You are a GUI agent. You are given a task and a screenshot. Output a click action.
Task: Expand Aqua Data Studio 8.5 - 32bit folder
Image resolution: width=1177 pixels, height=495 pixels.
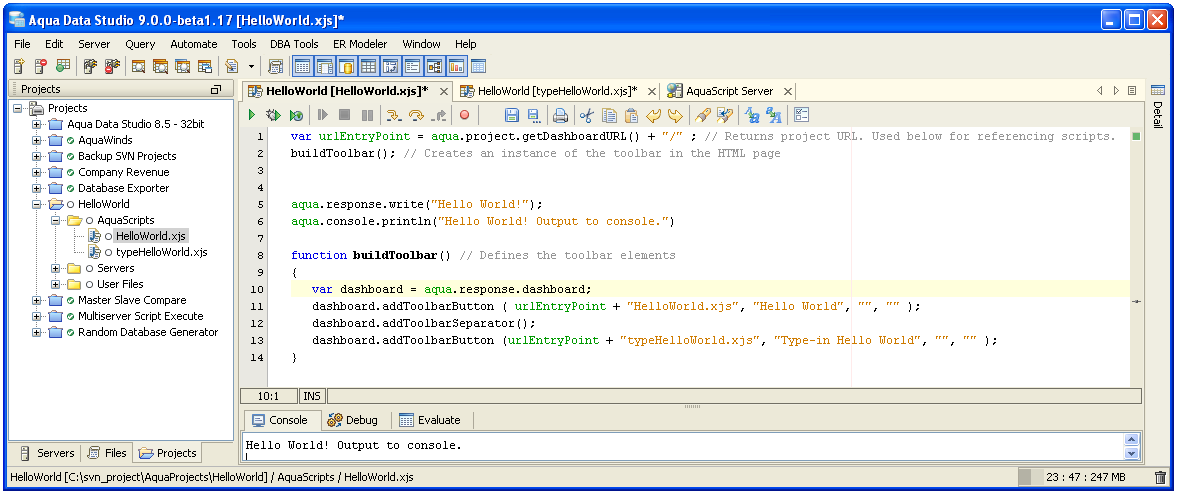click(37, 124)
